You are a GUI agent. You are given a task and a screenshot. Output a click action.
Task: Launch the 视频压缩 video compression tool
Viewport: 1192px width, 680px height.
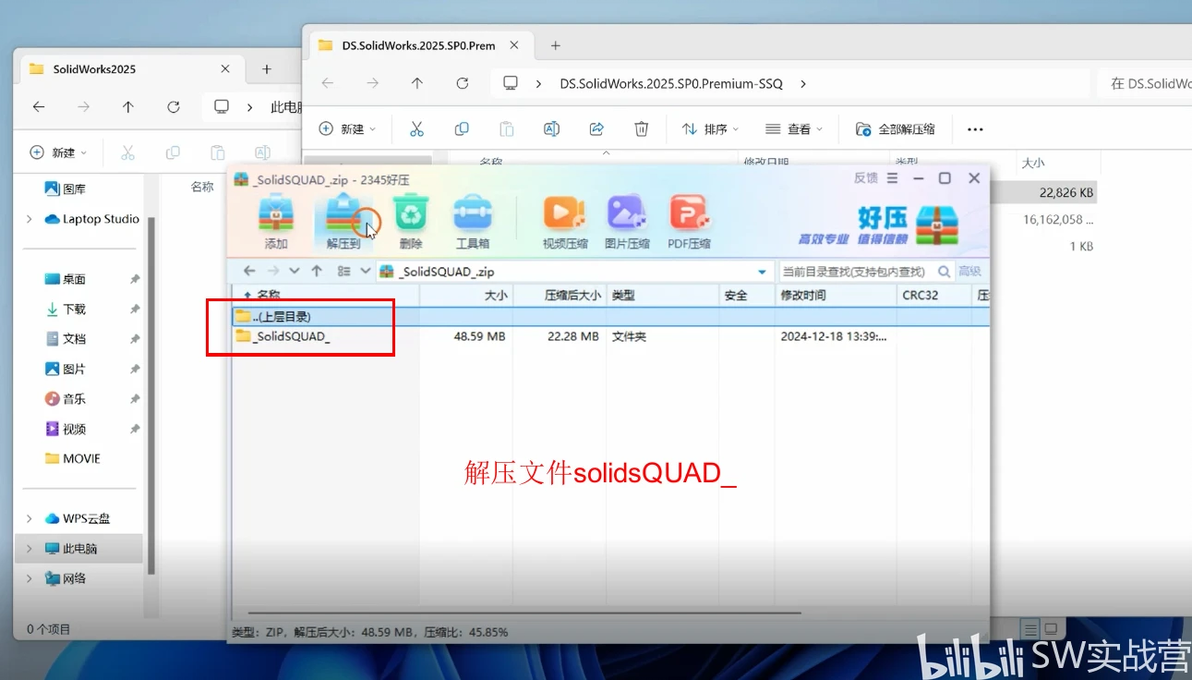coord(565,221)
